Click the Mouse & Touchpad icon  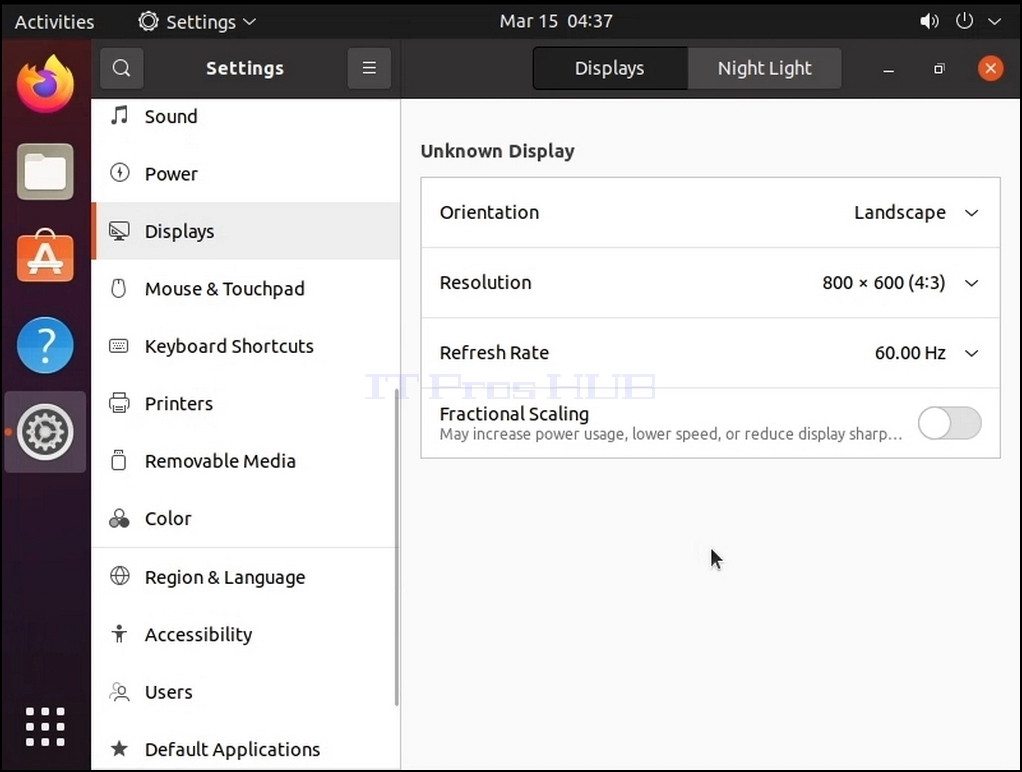[x=119, y=288]
